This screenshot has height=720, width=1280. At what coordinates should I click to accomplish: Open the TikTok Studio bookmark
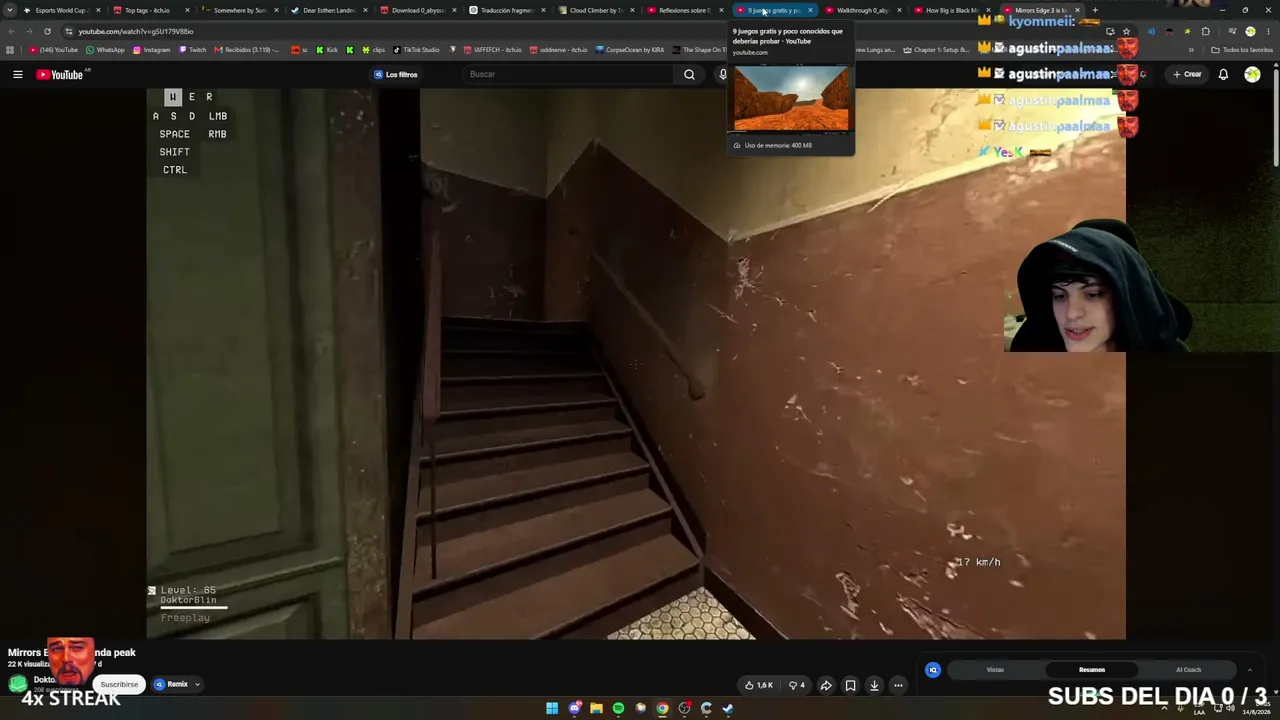pos(416,50)
